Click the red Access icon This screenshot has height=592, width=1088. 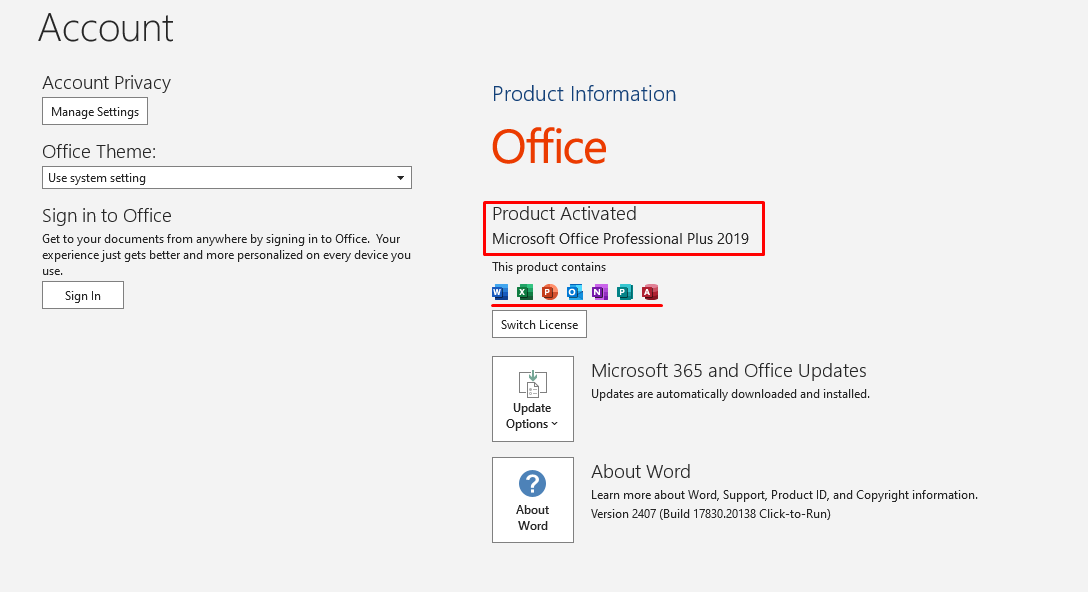point(649,292)
